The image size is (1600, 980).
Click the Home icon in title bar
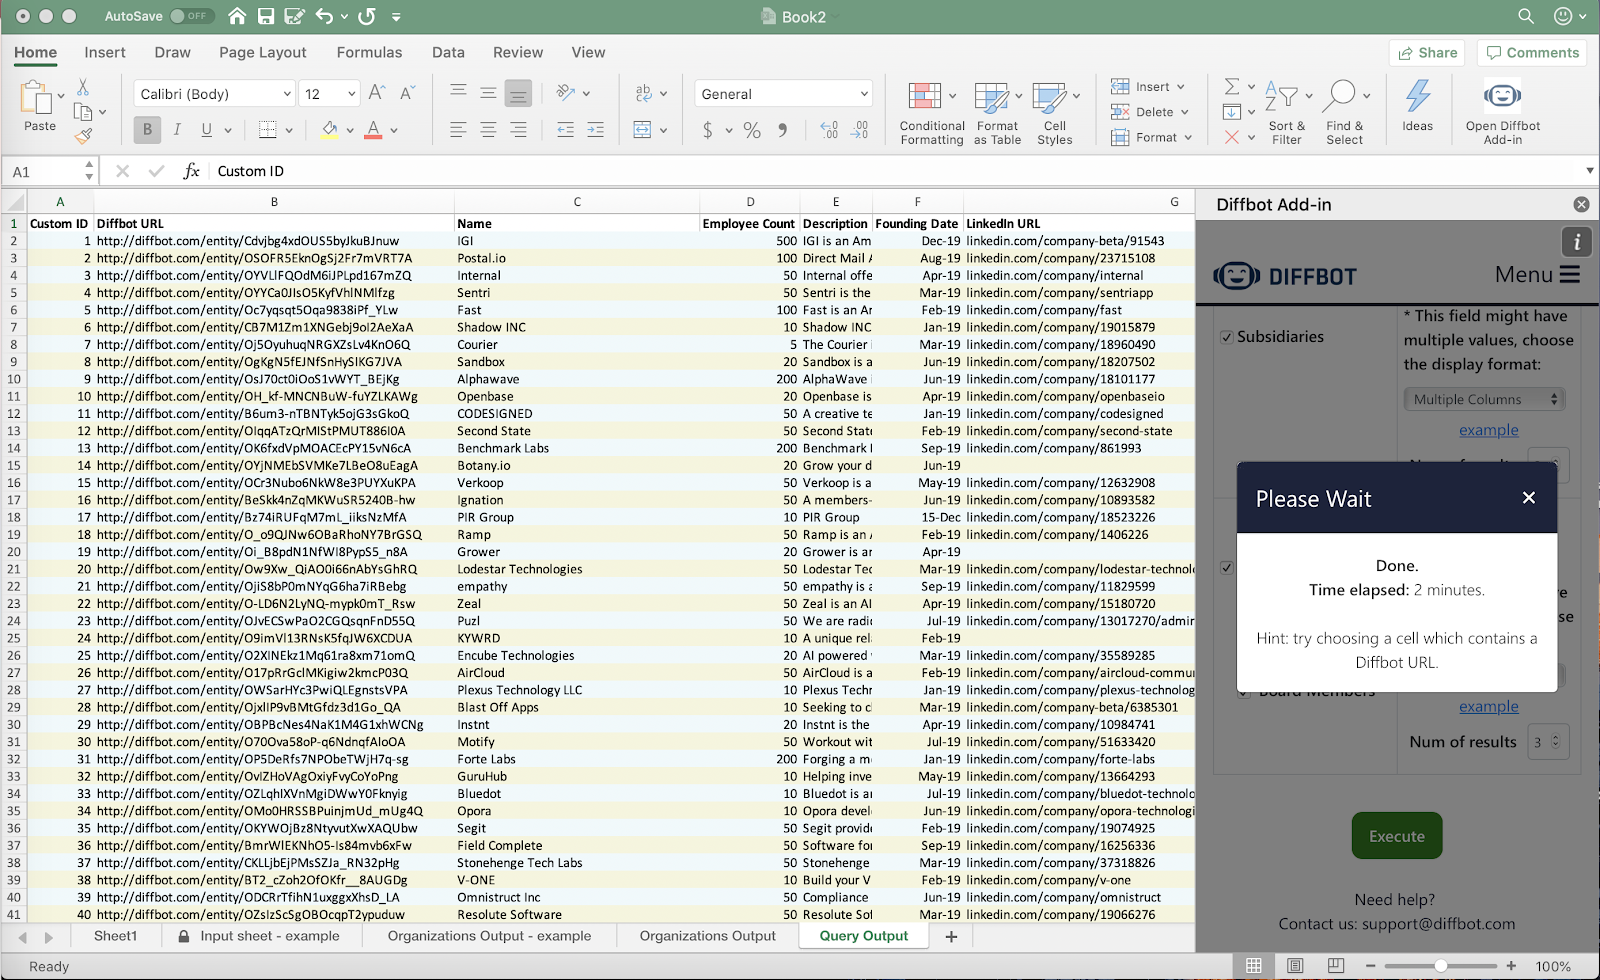[237, 16]
